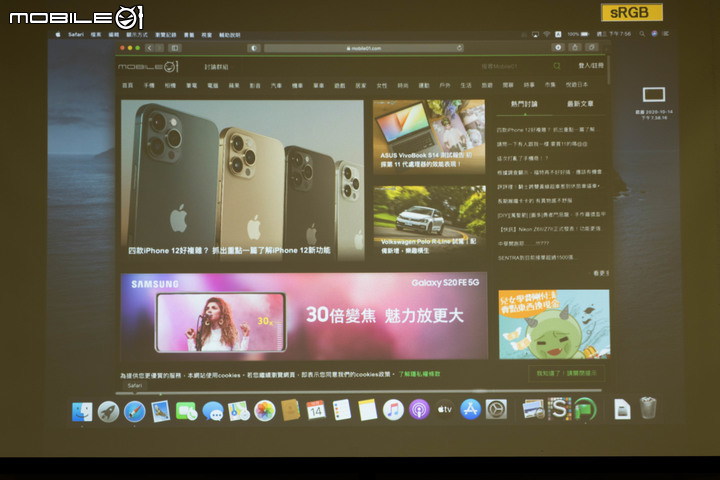Open App Store icon in Dock
This screenshot has width=720, height=480.
pos(470,409)
